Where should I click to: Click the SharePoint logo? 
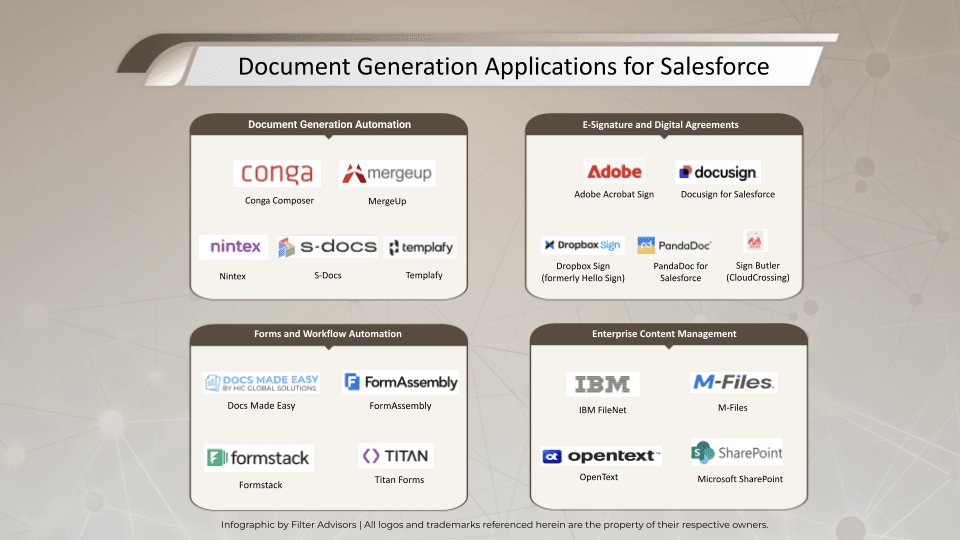coord(737,452)
